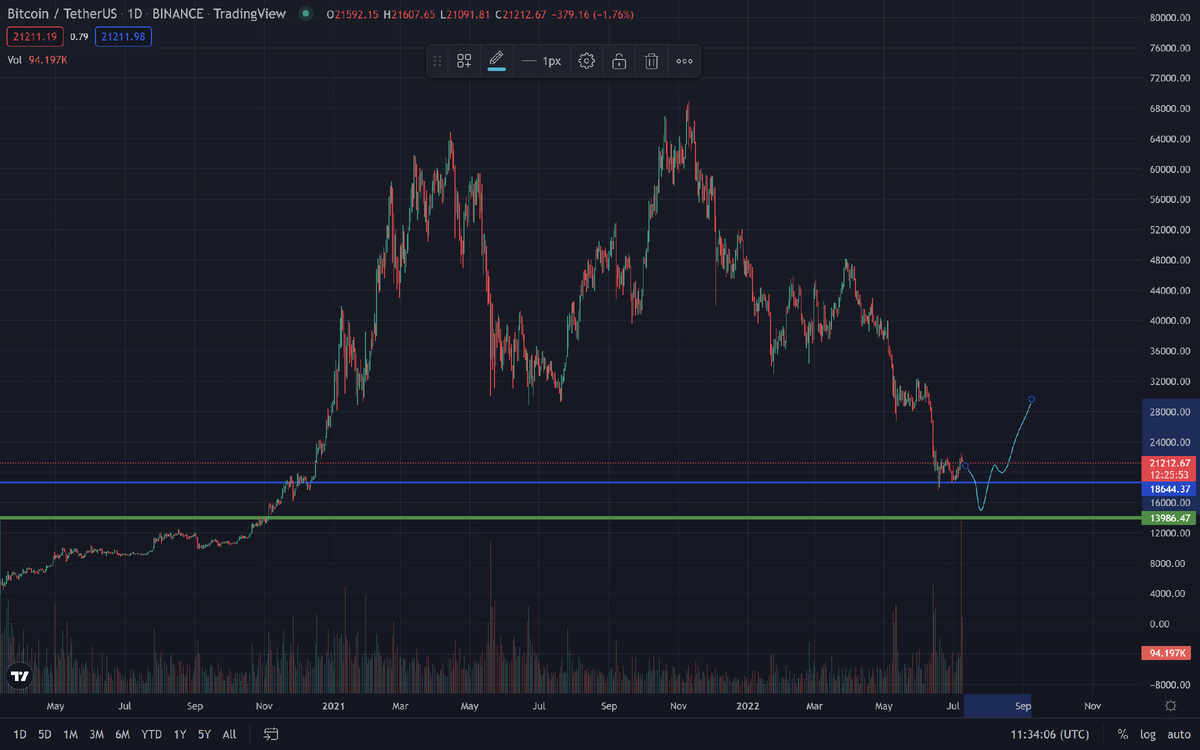Open templates icon in drawing toolbar
The image size is (1200, 750).
pos(464,61)
